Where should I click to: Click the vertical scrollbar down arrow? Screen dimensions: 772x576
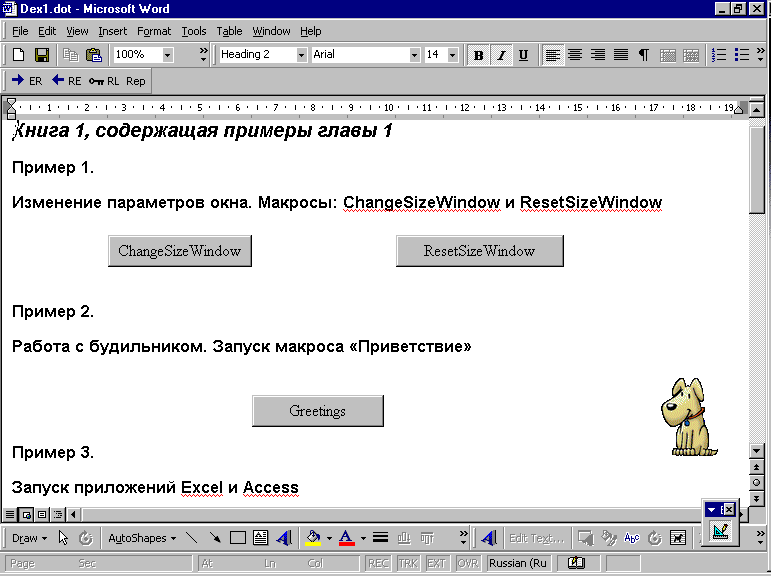pyautogui.click(x=757, y=451)
